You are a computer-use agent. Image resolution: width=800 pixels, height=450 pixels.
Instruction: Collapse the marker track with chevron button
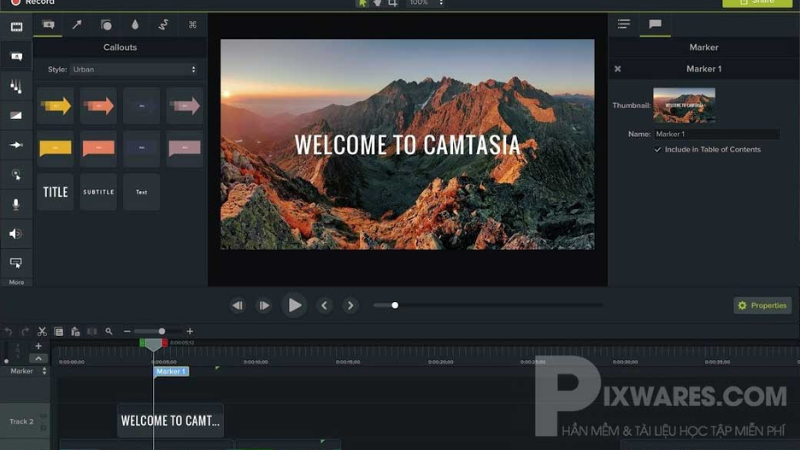coord(38,358)
